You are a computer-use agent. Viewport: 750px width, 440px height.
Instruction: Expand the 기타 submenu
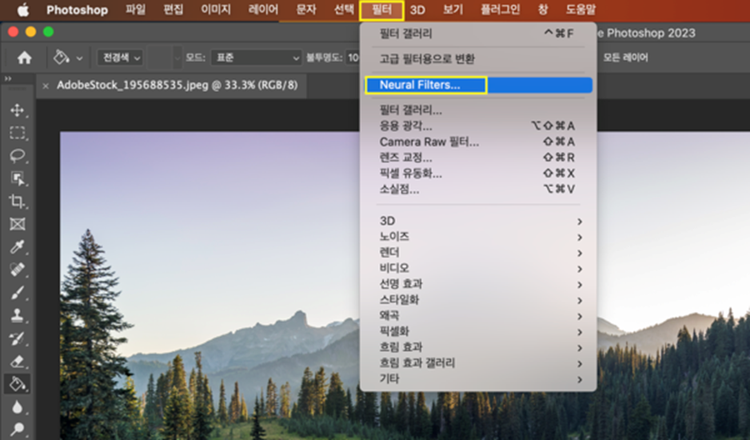coord(478,379)
